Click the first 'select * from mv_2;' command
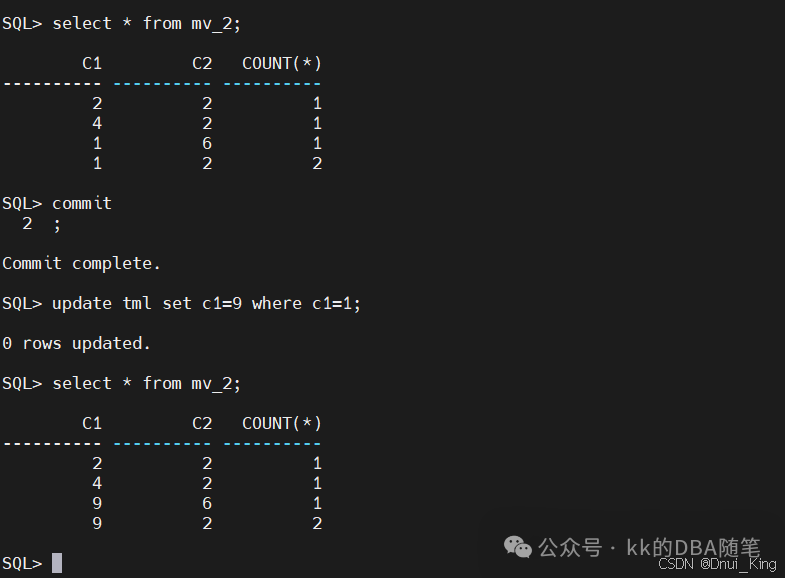Screen dimensions: 785x578 (147, 24)
